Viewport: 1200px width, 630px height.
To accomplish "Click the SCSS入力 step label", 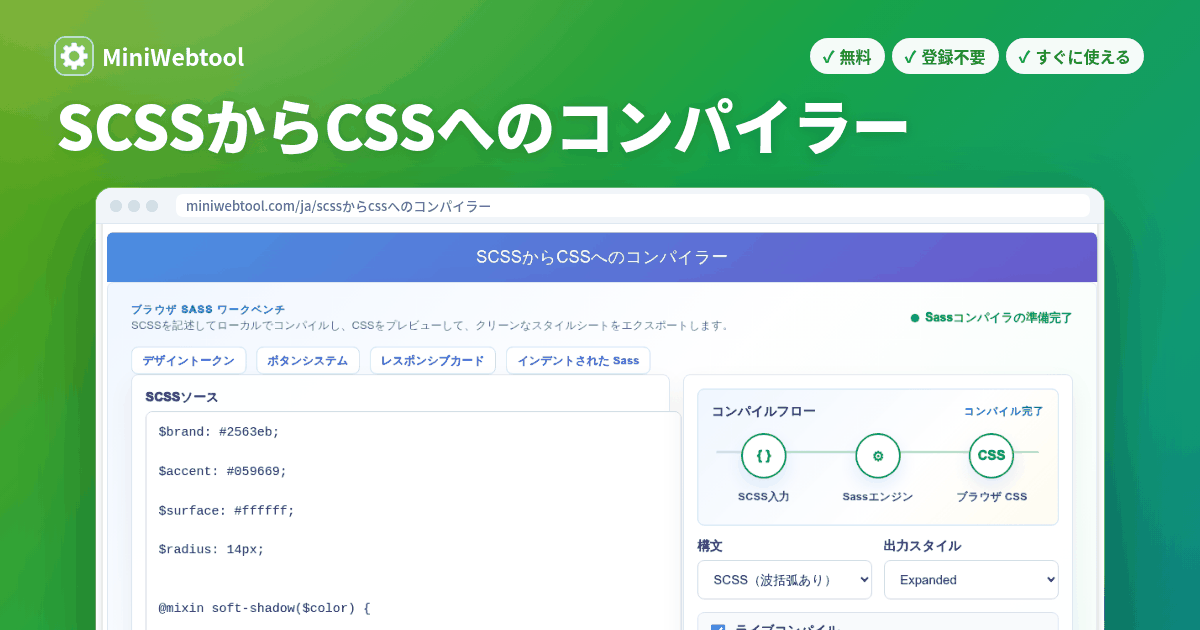I will [764, 497].
